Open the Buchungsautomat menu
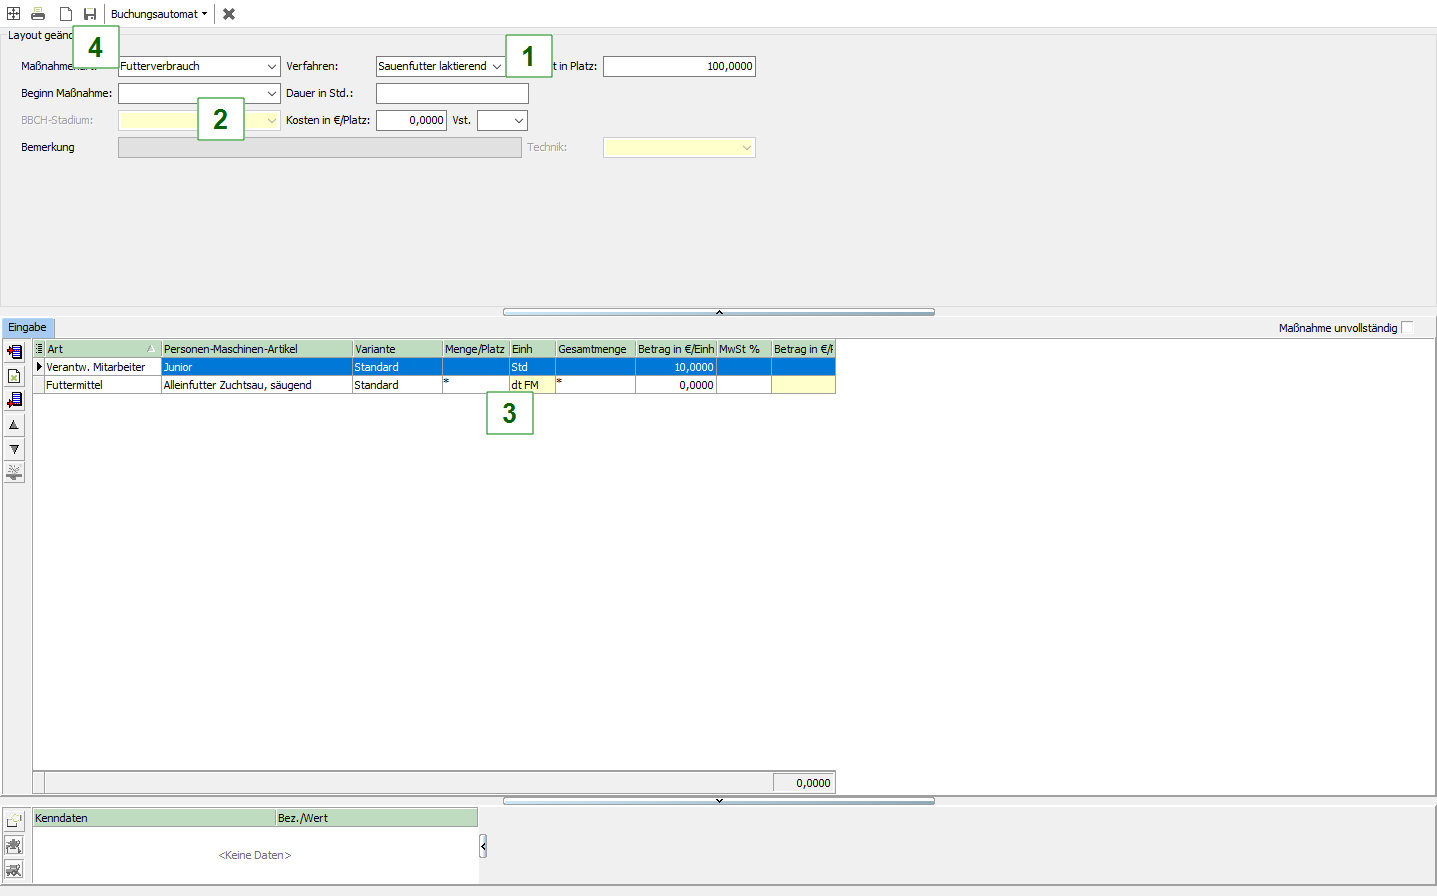This screenshot has height=896, width=1437. point(158,14)
